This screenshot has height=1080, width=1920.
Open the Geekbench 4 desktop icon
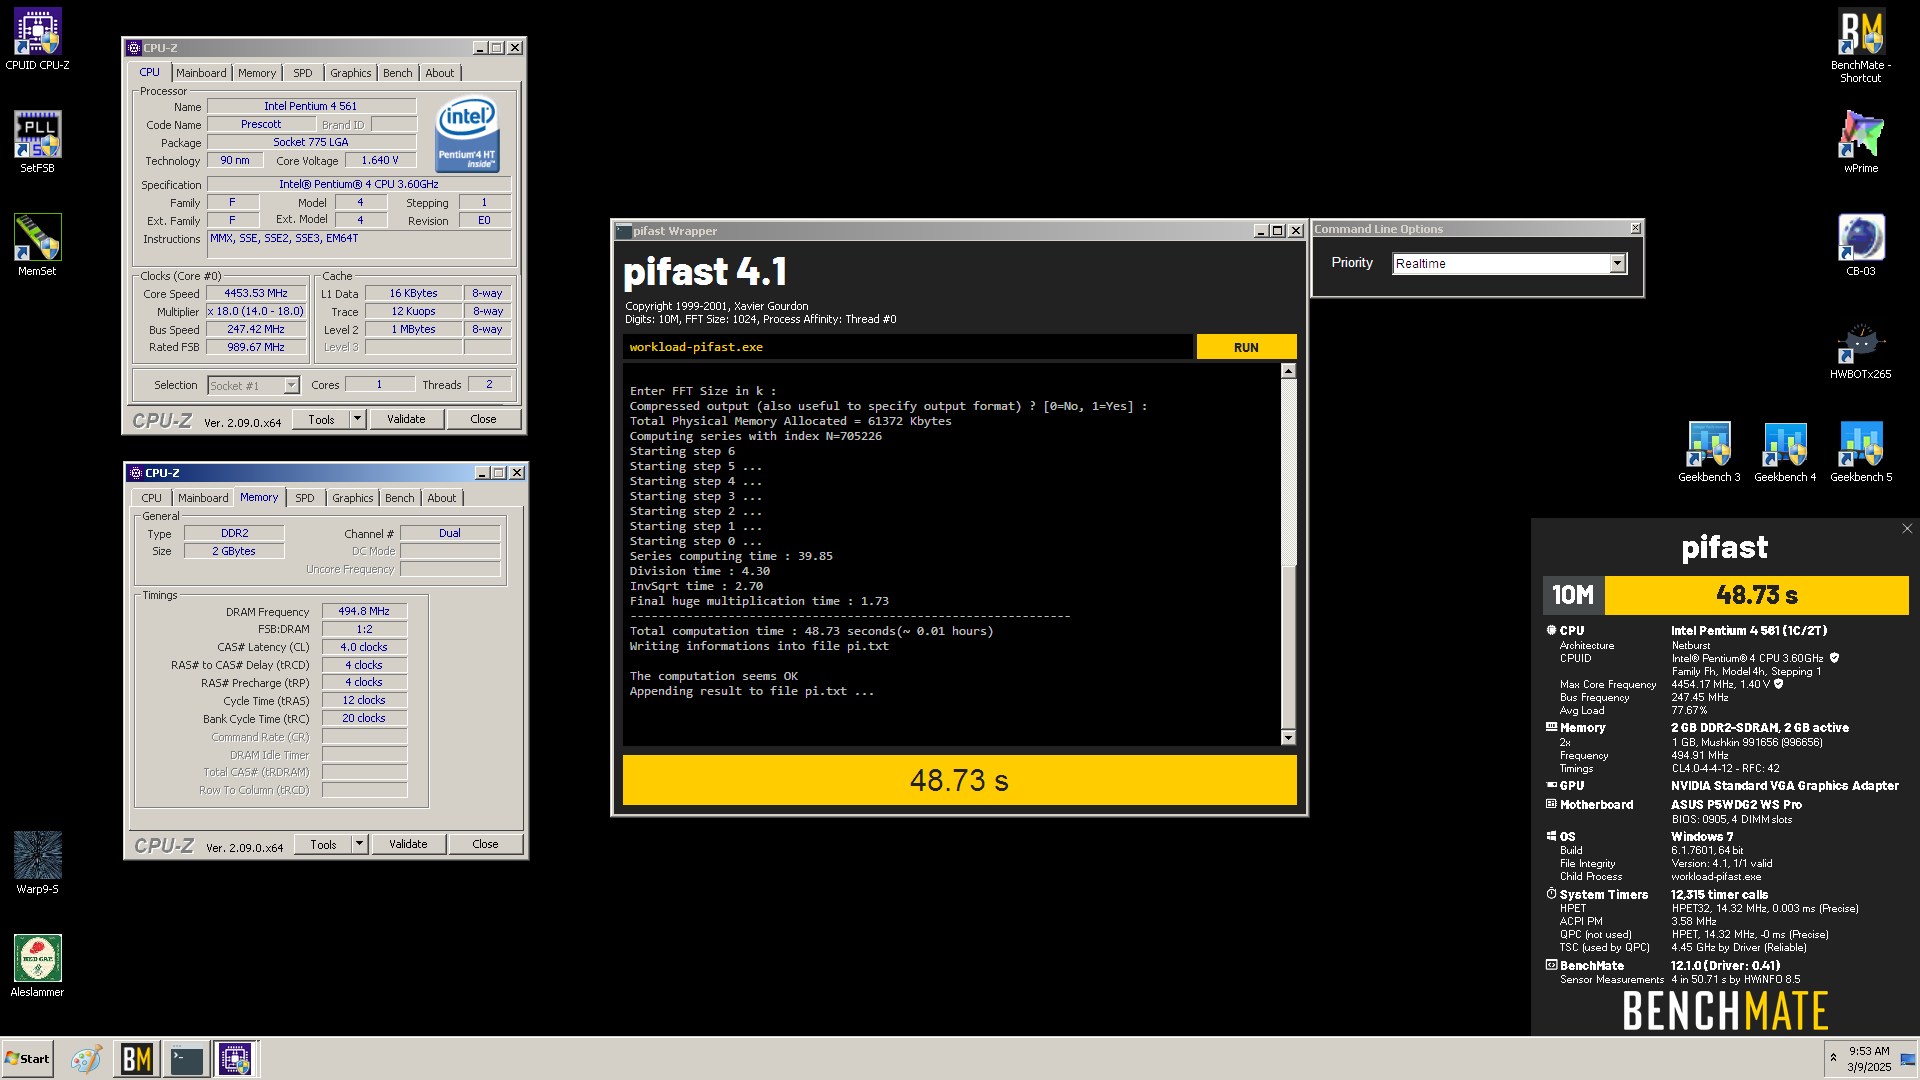click(1785, 452)
